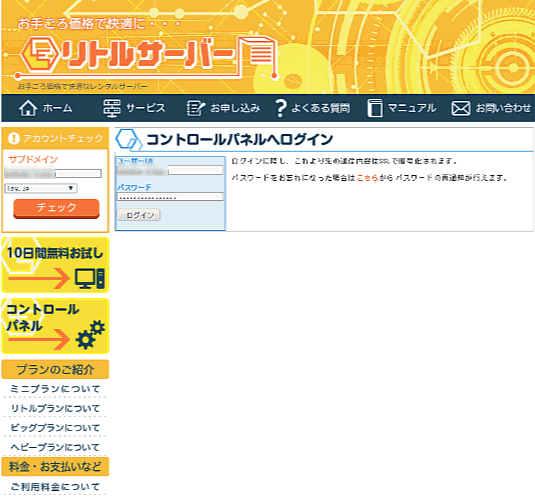Click the gears icon on control panel banner
Image resolution: width=535 pixels, height=500 pixels.
point(90,335)
